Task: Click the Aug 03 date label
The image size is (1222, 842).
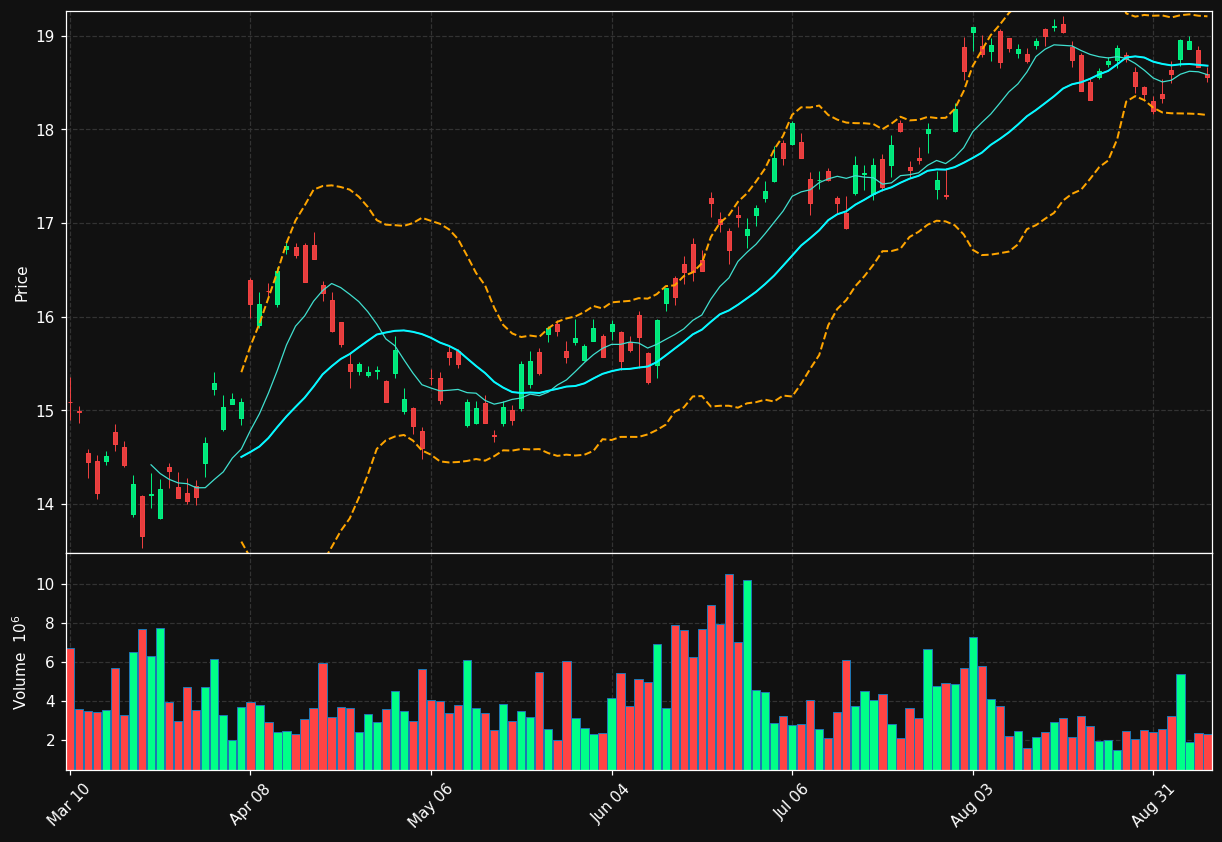Action: [973, 804]
